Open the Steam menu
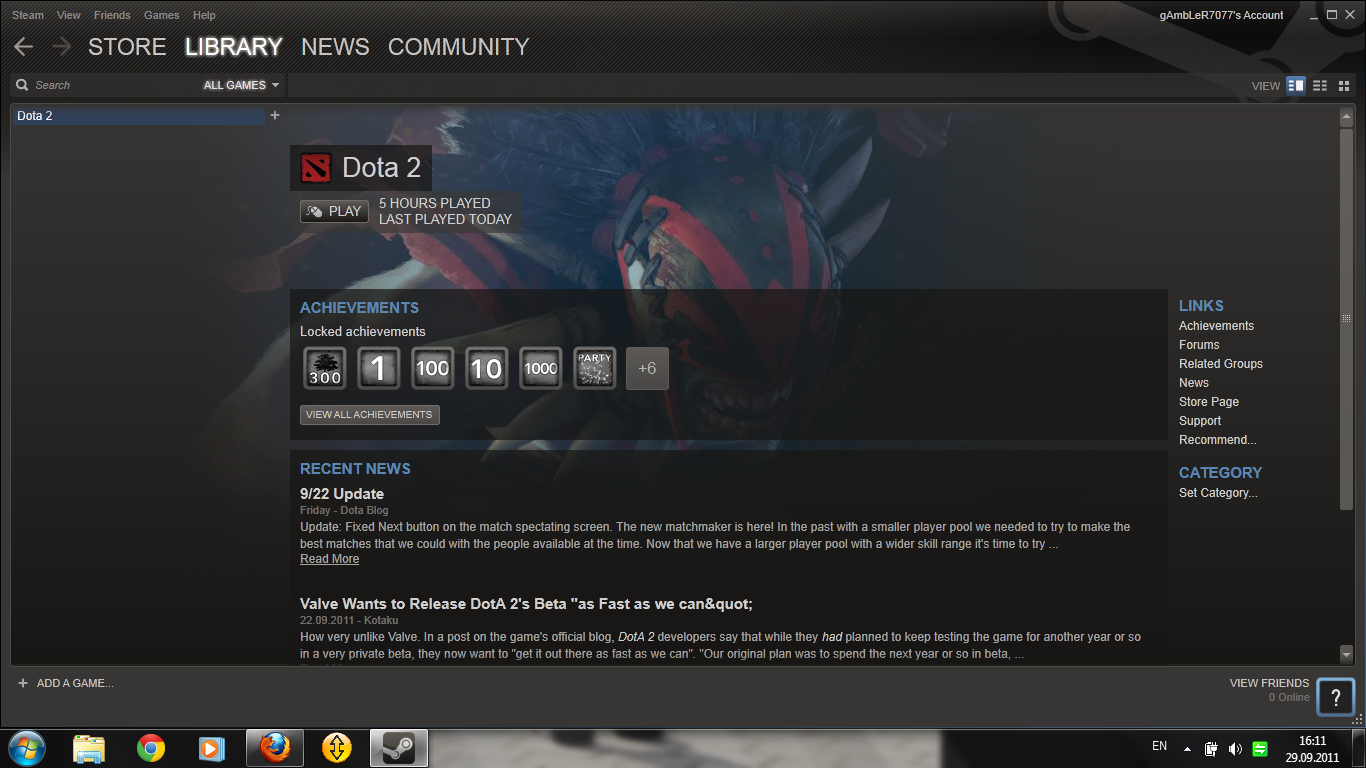 click(27, 15)
